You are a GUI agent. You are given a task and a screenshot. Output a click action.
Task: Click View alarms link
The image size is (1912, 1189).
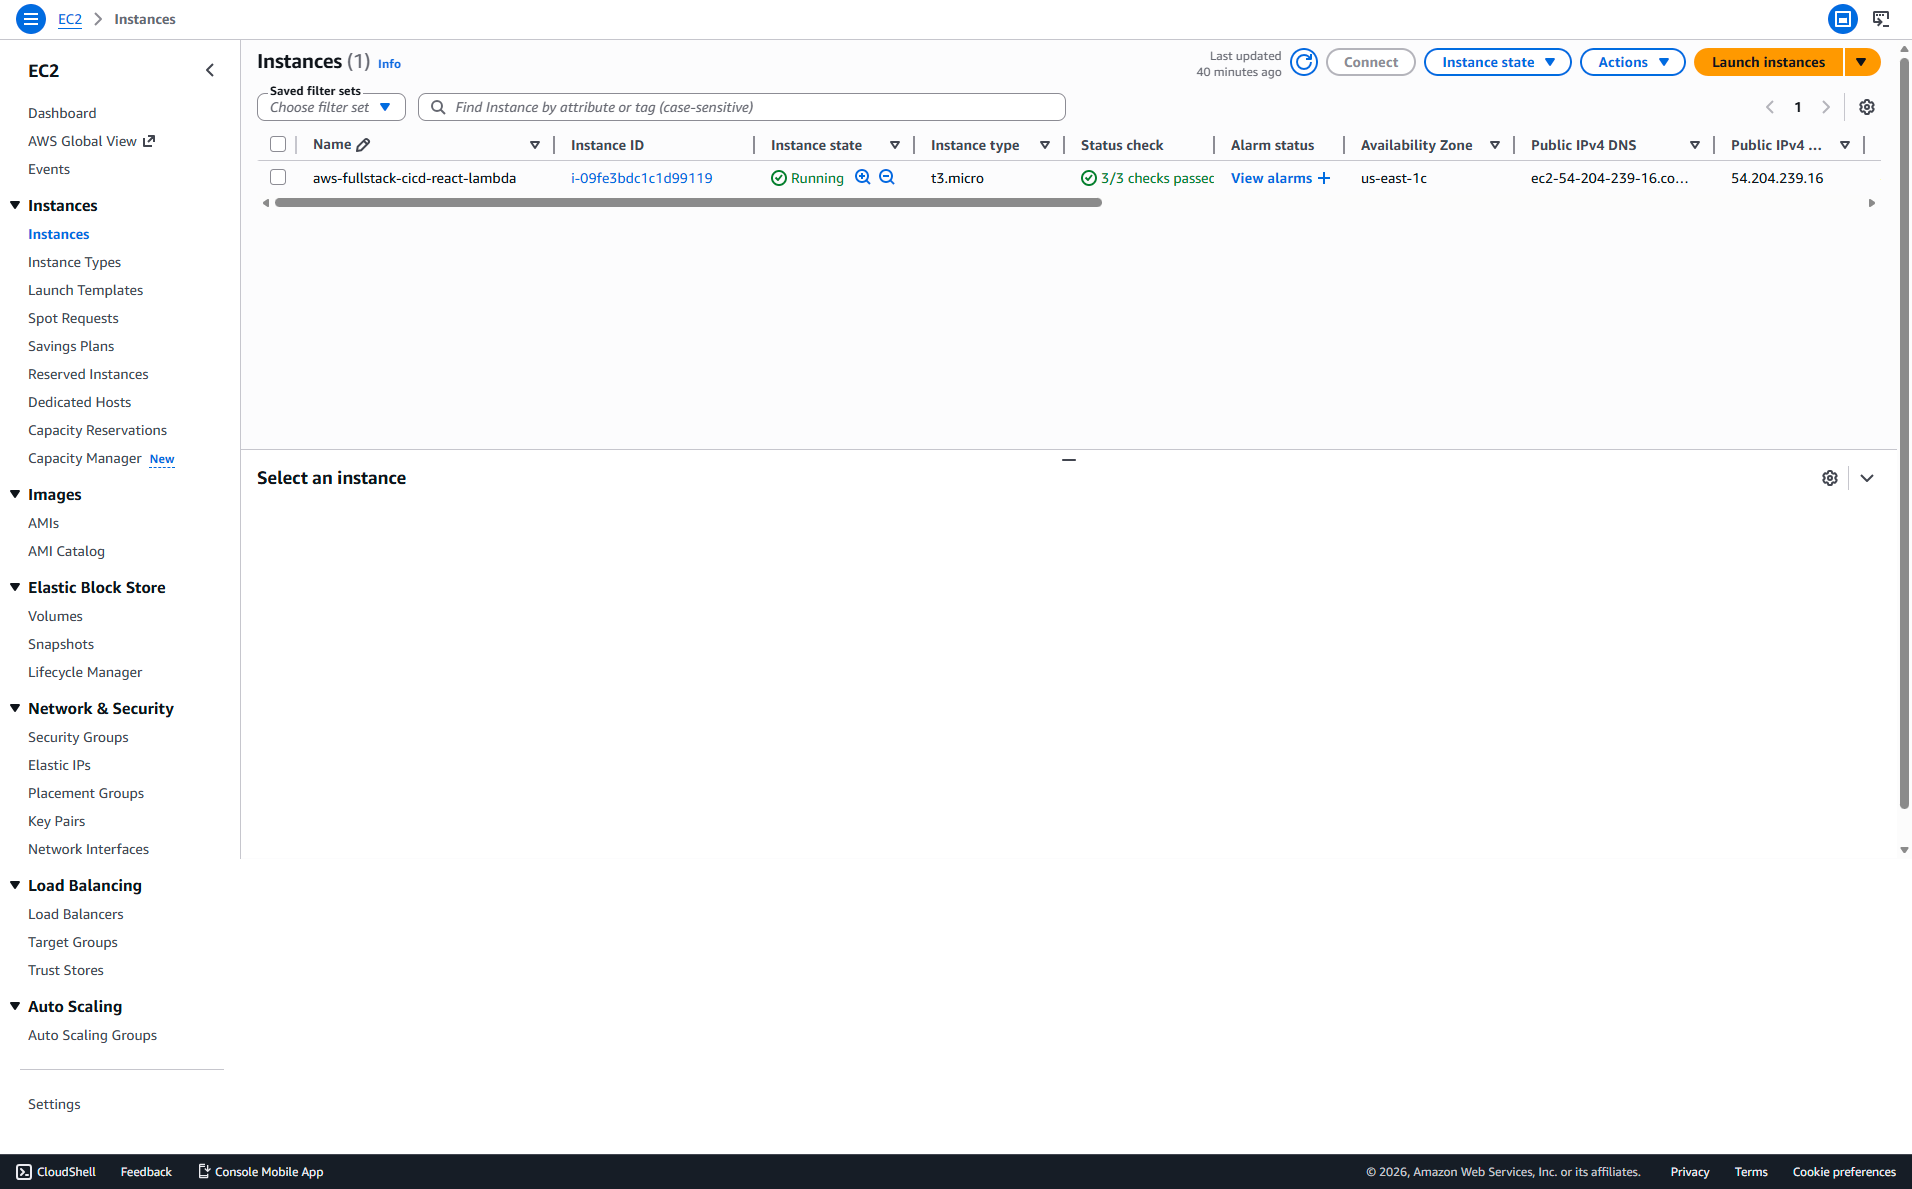click(x=1271, y=178)
